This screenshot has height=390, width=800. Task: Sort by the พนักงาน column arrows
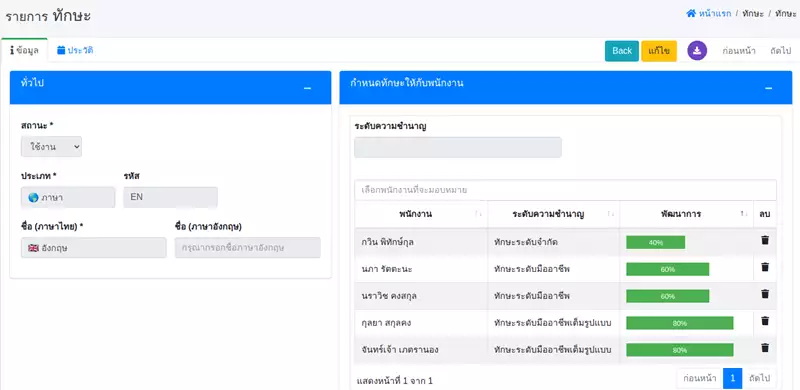click(479, 214)
